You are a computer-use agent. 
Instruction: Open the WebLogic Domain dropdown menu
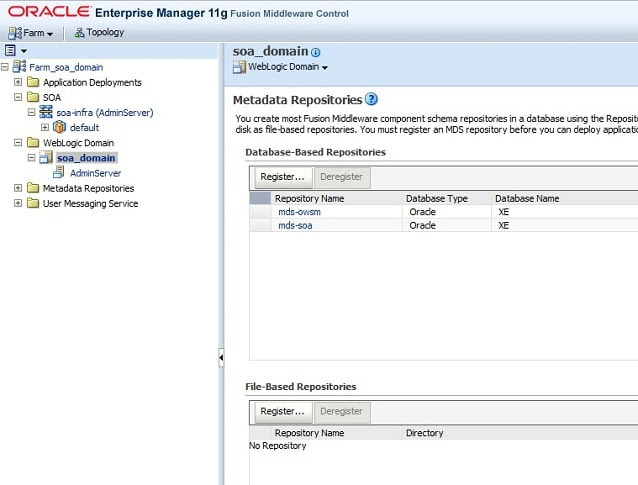point(288,67)
